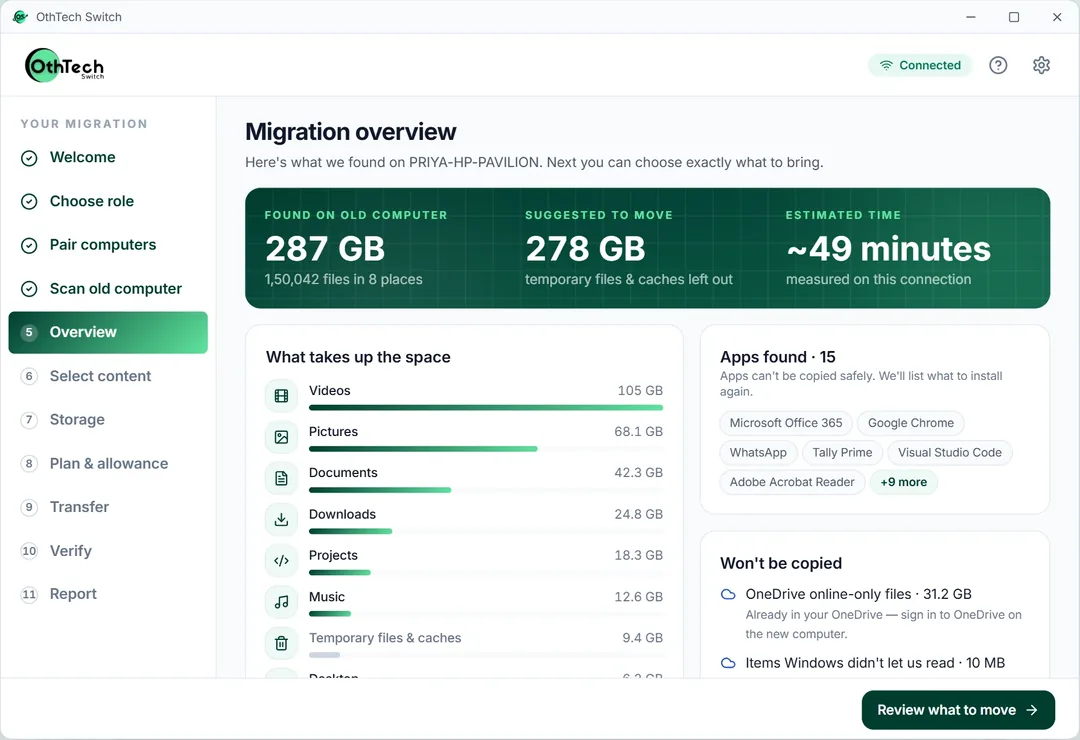Click the Videos size progress bar
The width and height of the screenshot is (1080, 740).
(486, 408)
